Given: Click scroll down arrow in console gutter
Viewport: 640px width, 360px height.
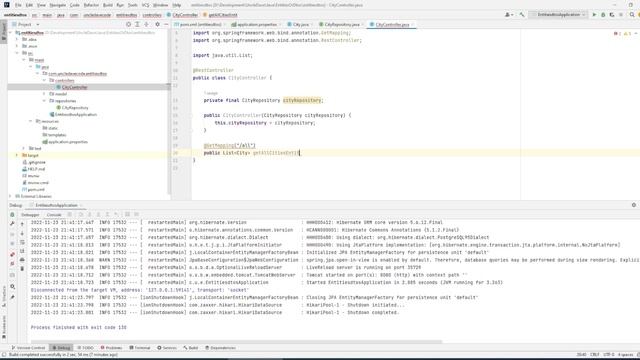Looking at the screenshot, I should point(22,233).
